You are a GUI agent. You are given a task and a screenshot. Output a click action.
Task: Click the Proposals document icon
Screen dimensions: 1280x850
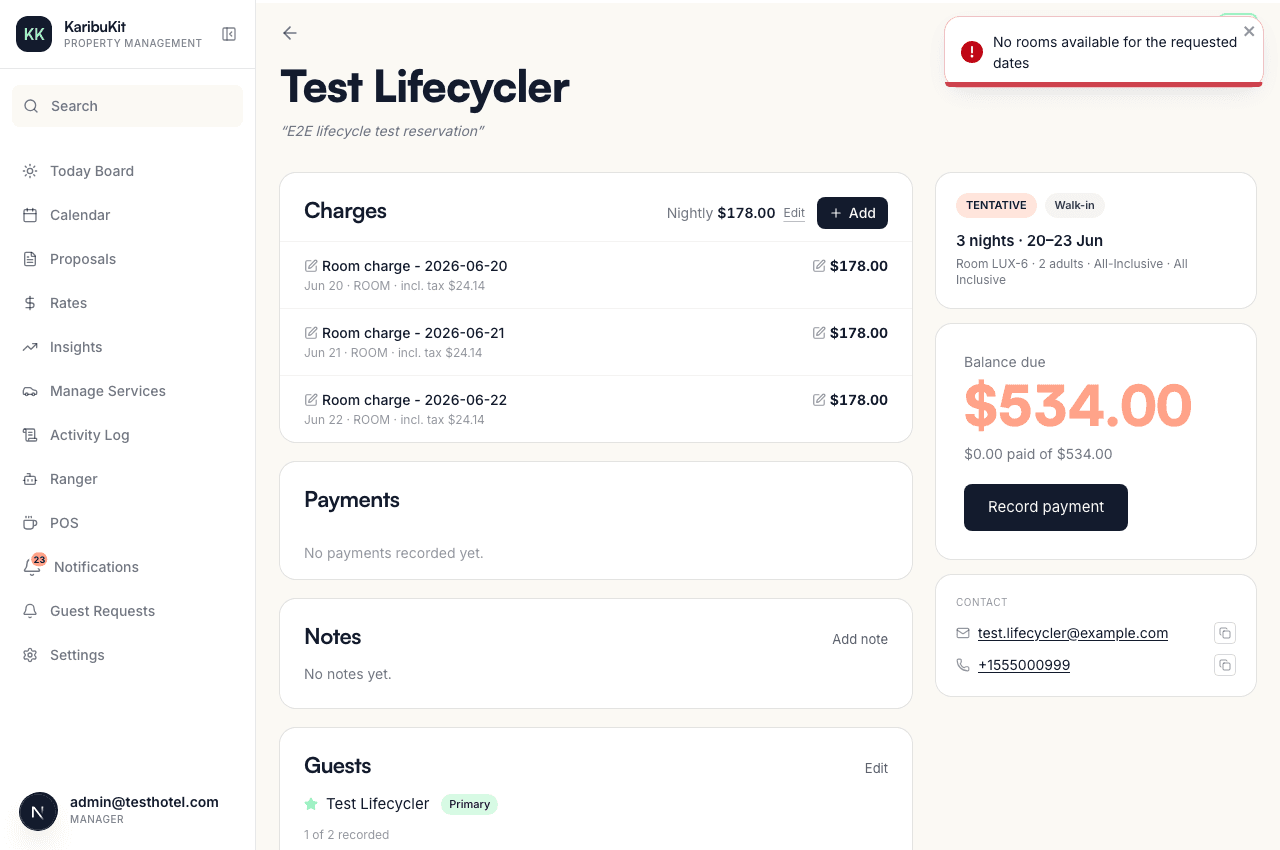[30, 259]
